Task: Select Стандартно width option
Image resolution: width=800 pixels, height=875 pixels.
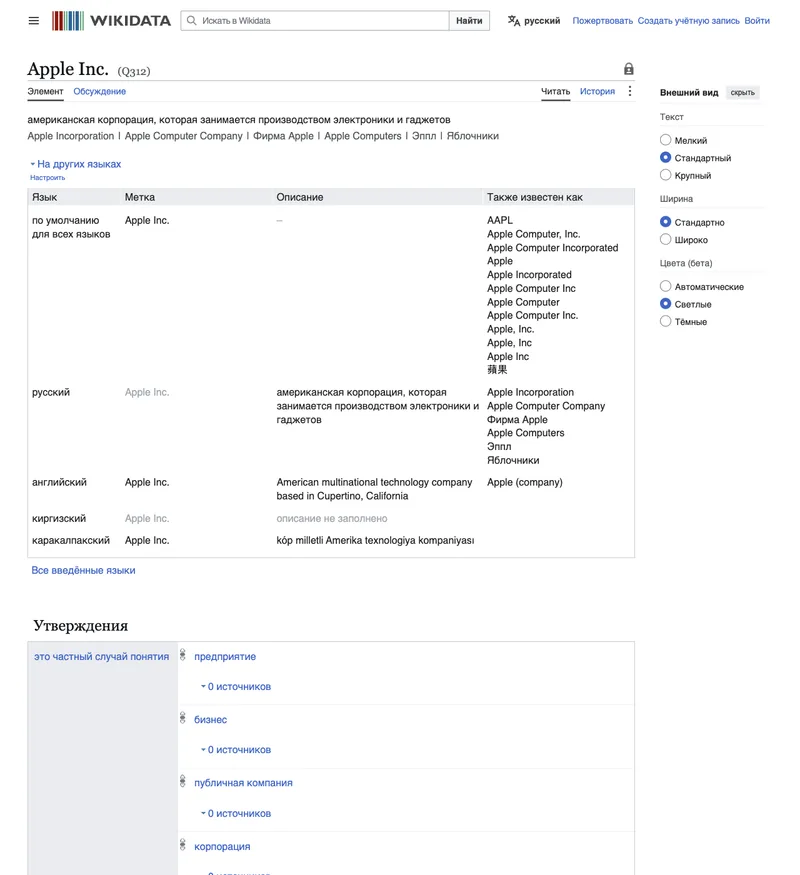Action: click(665, 222)
